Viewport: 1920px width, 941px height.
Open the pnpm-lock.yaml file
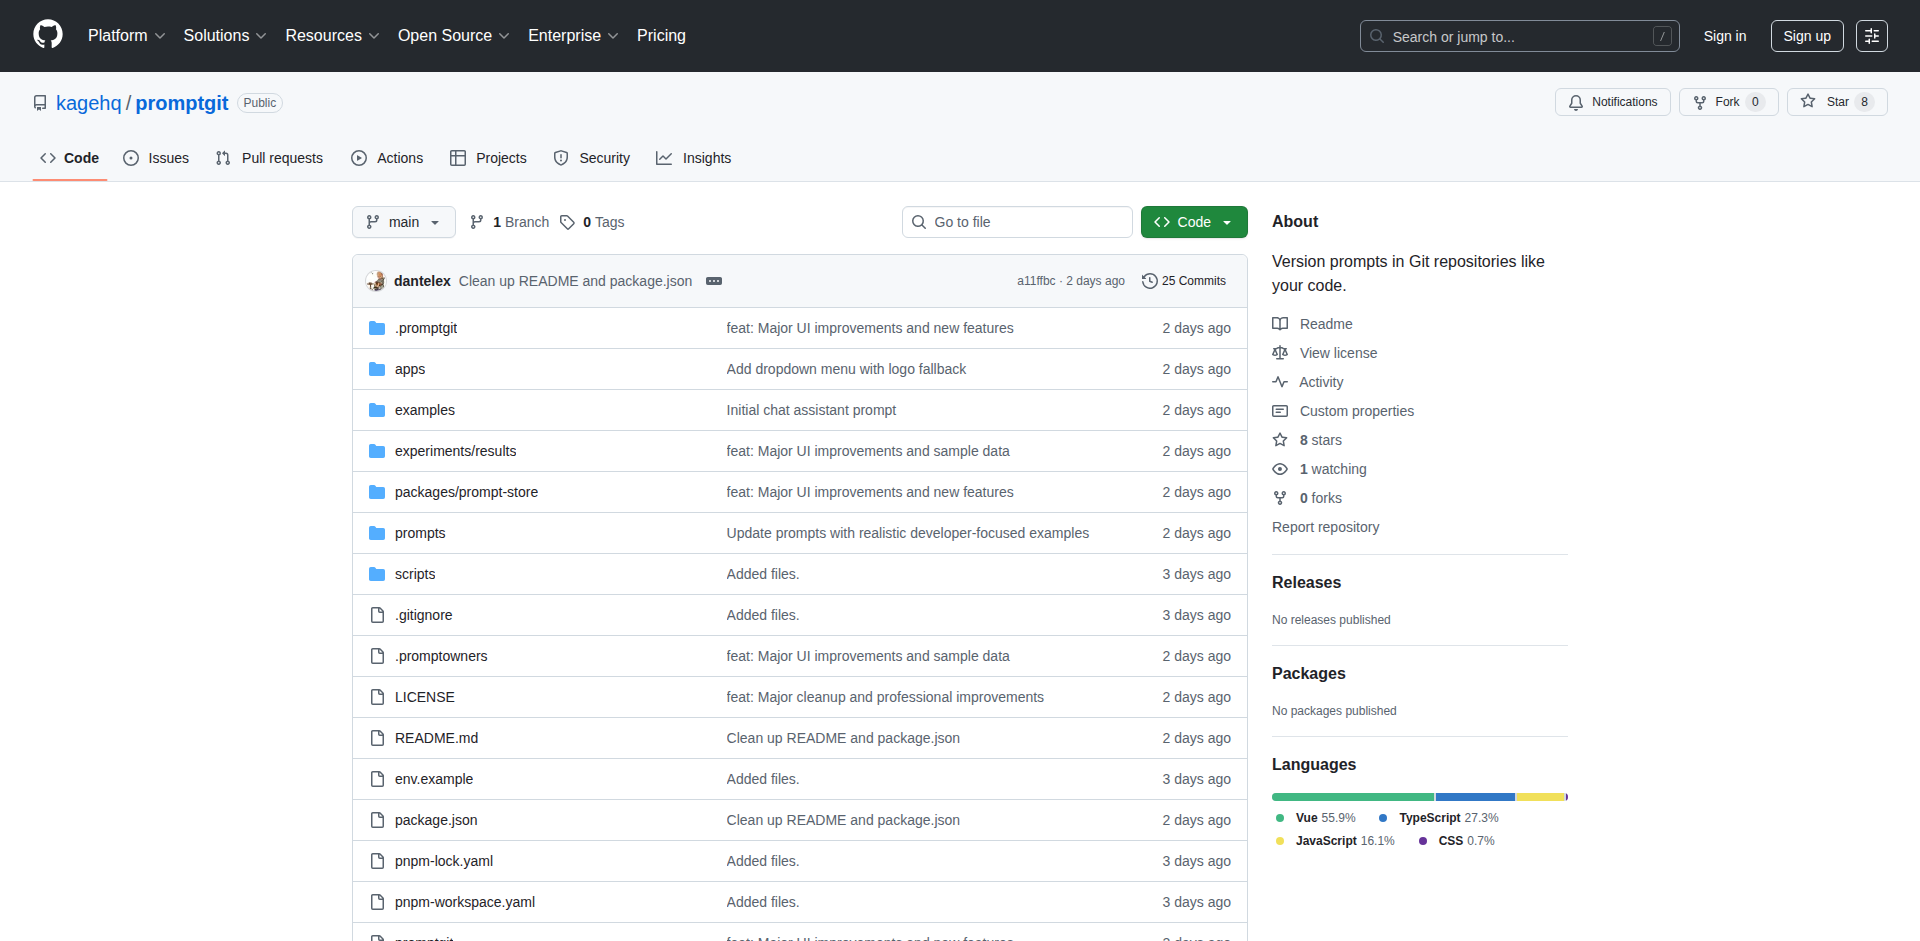(x=443, y=861)
